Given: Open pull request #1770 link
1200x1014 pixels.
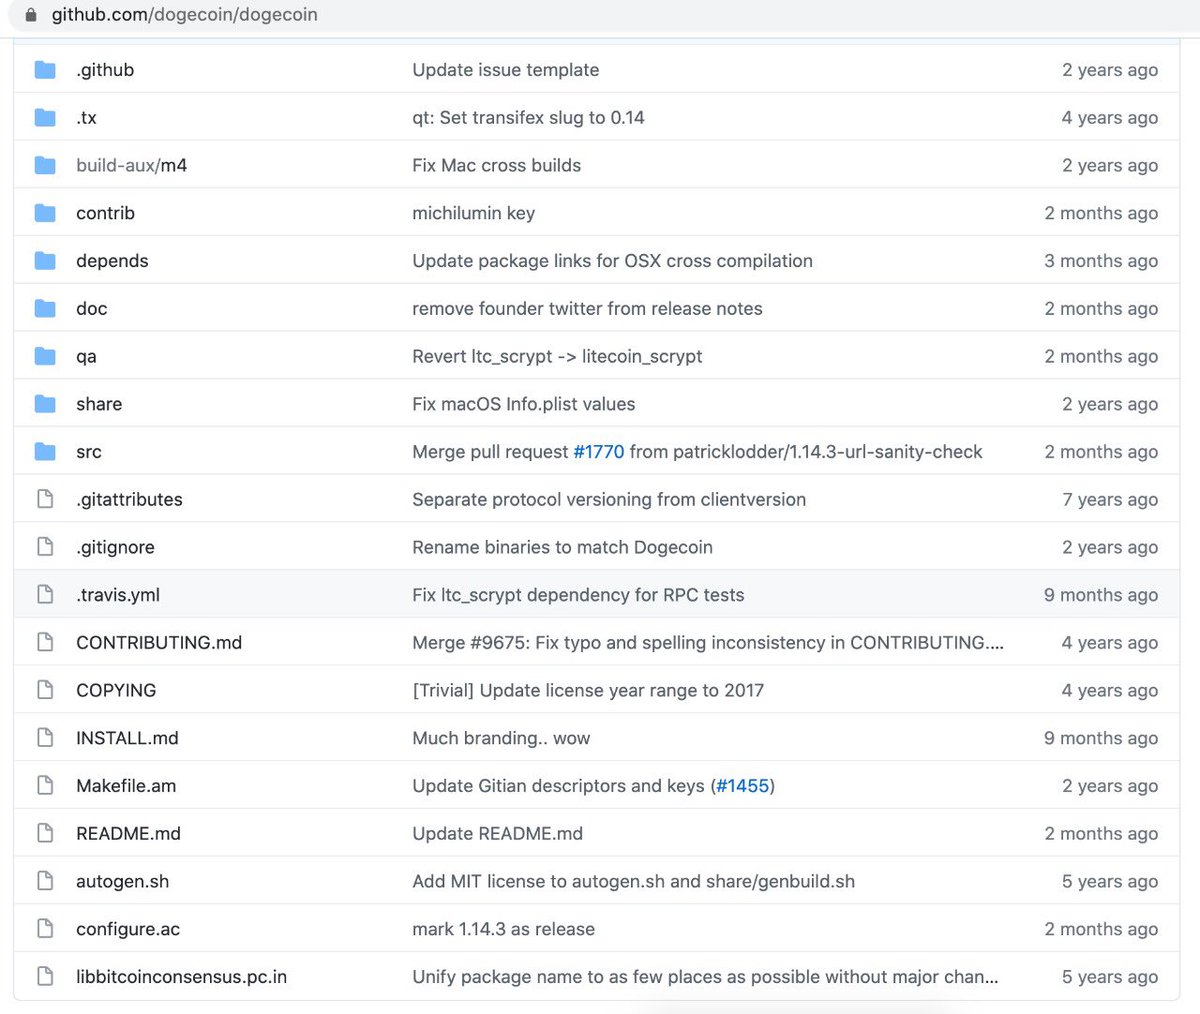Looking at the screenshot, I should pyautogui.click(x=599, y=452).
